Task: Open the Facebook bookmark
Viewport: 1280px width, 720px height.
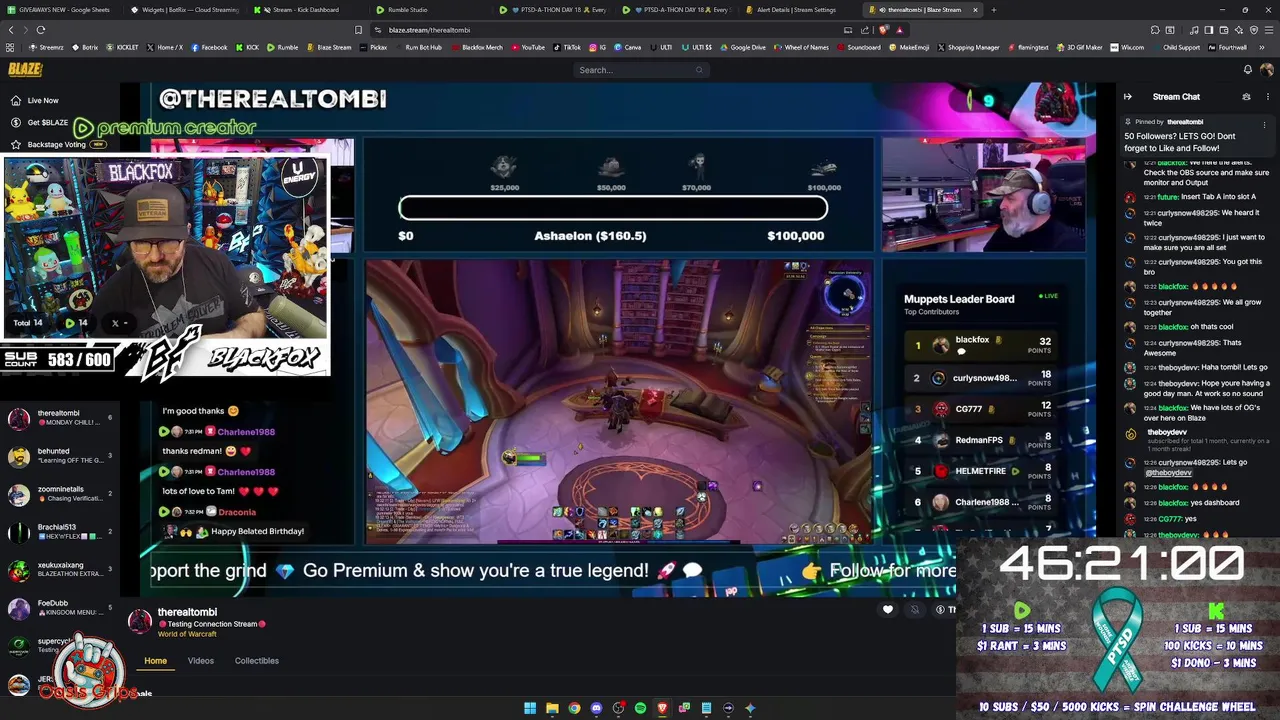Action: tap(210, 47)
